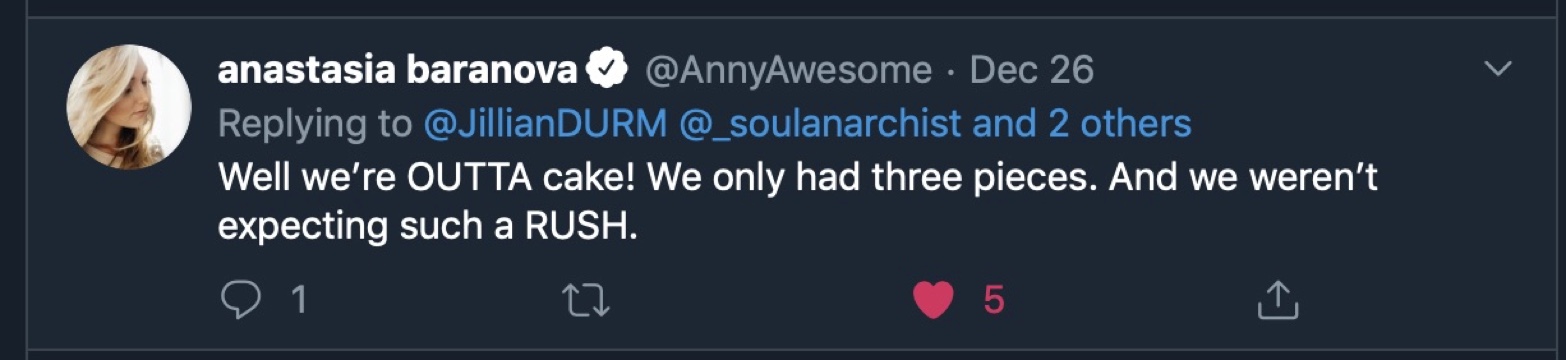This screenshot has width=1566, height=360.
Task: Click the "Replying to" label
Action: click(x=315, y=124)
